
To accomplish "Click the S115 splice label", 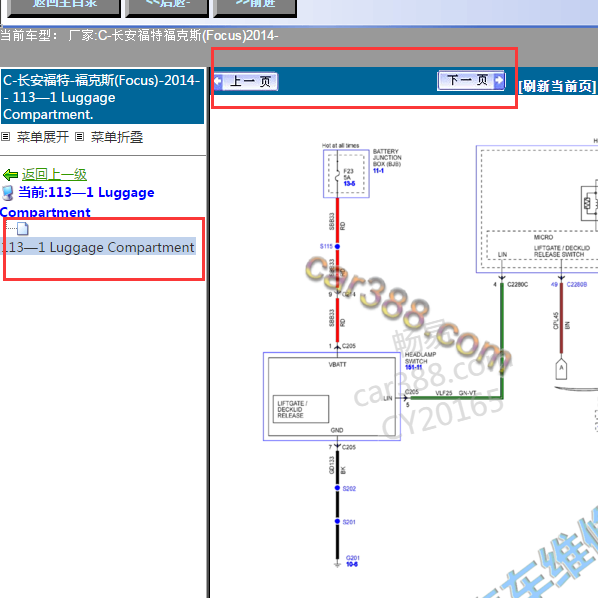I will (326, 246).
